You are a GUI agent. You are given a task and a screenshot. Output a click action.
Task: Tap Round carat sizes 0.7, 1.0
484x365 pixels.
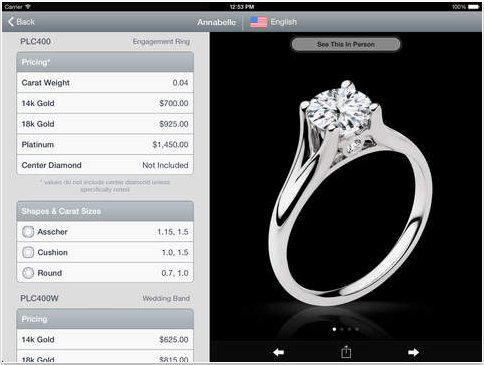click(175, 273)
